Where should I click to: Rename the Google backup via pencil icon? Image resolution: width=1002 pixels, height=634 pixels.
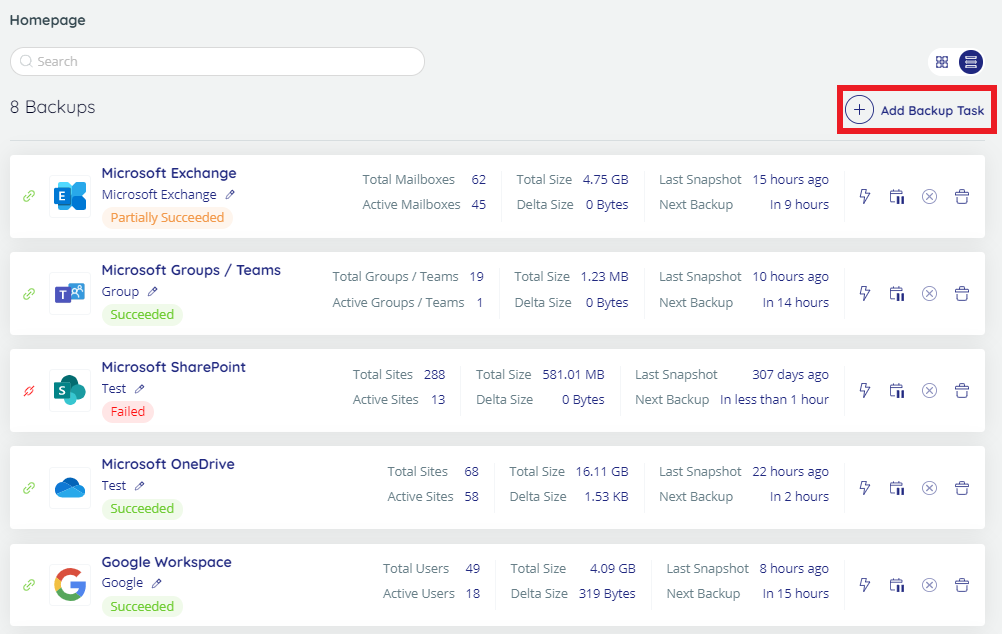click(x=157, y=582)
